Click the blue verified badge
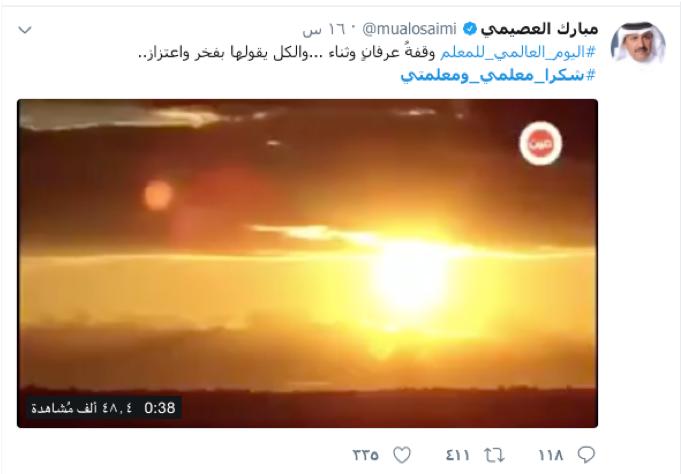 coord(469,29)
